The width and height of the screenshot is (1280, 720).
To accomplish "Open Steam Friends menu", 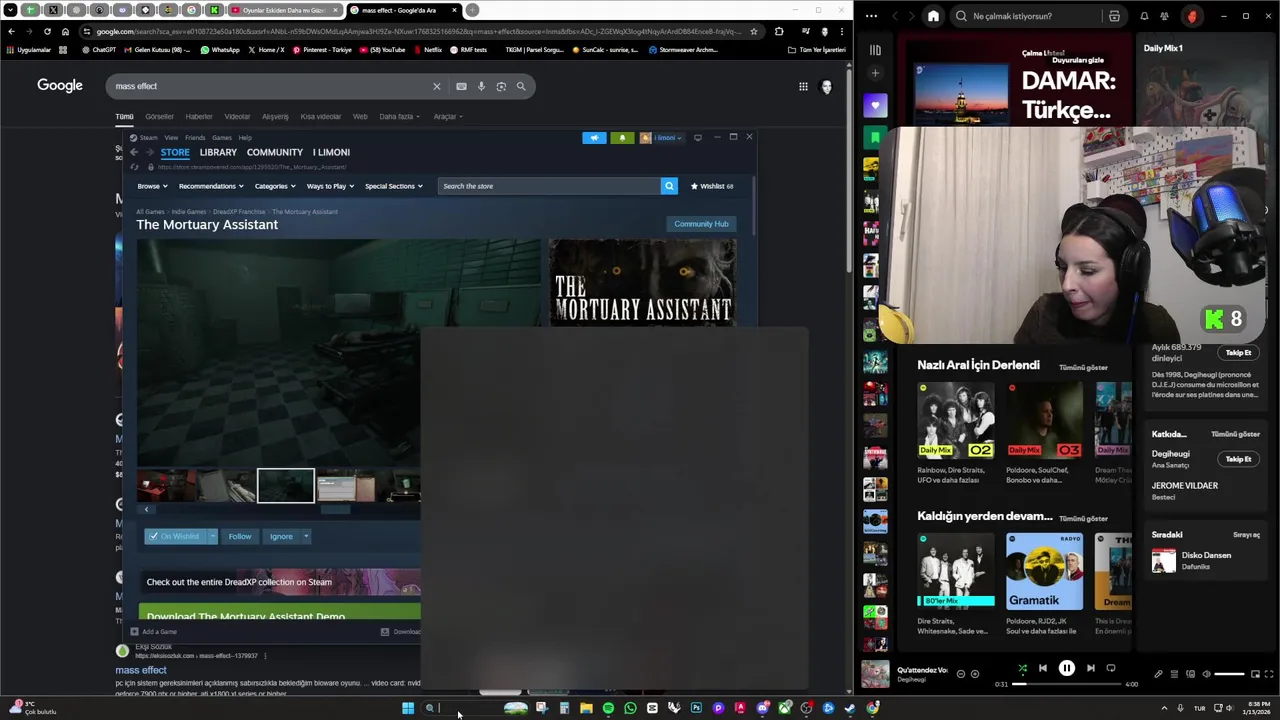I will tap(195, 137).
